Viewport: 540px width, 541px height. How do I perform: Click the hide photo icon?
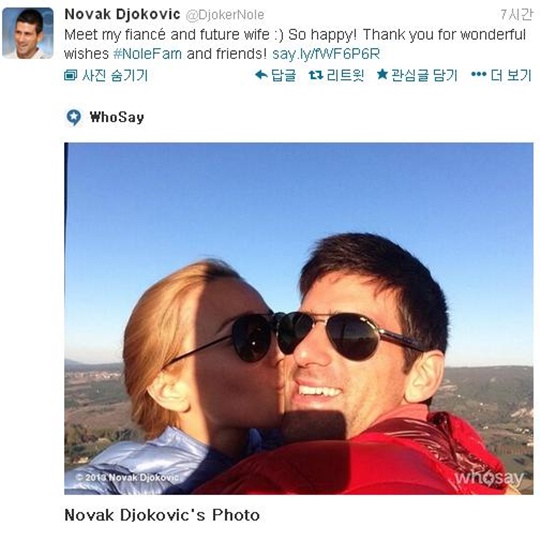tap(70, 75)
